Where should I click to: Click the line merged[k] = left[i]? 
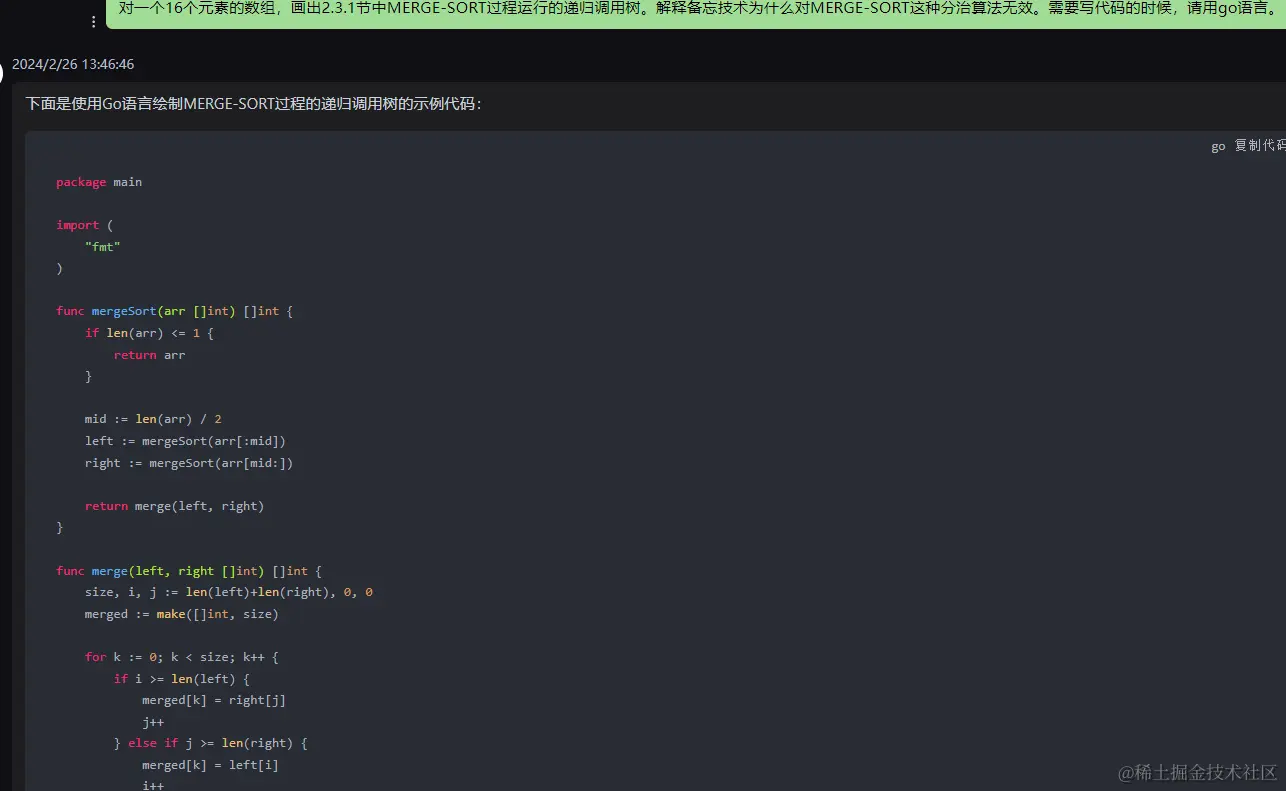pos(210,765)
